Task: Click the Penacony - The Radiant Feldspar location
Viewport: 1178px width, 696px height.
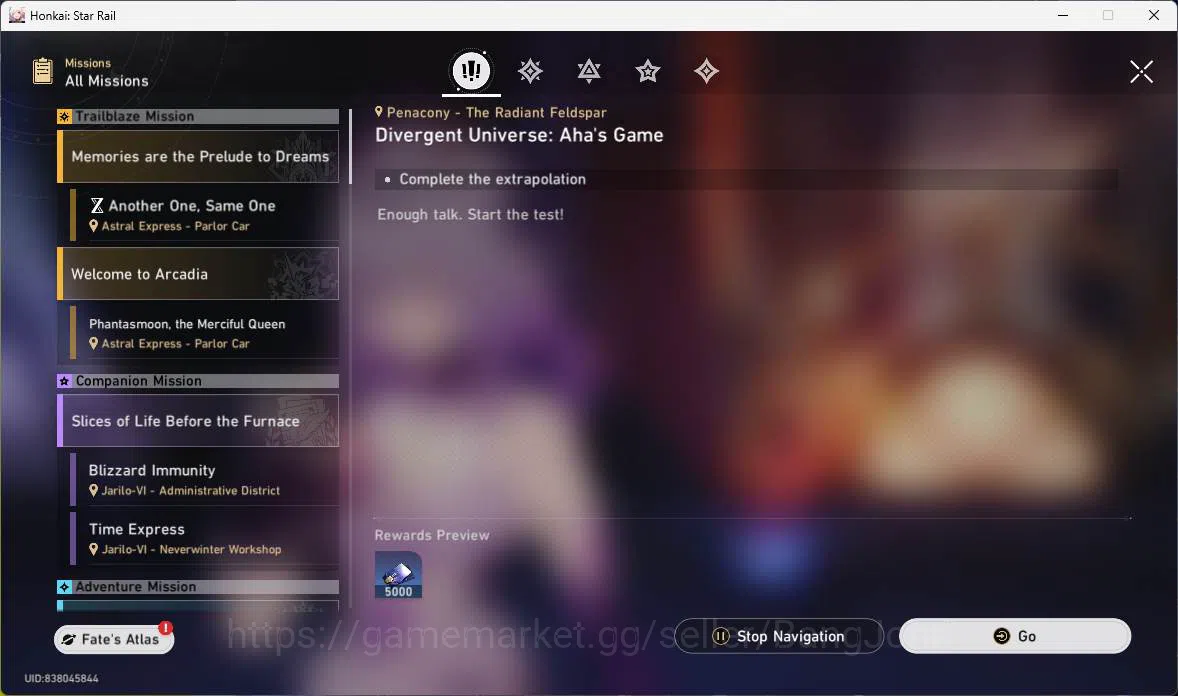Action: click(x=497, y=113)
